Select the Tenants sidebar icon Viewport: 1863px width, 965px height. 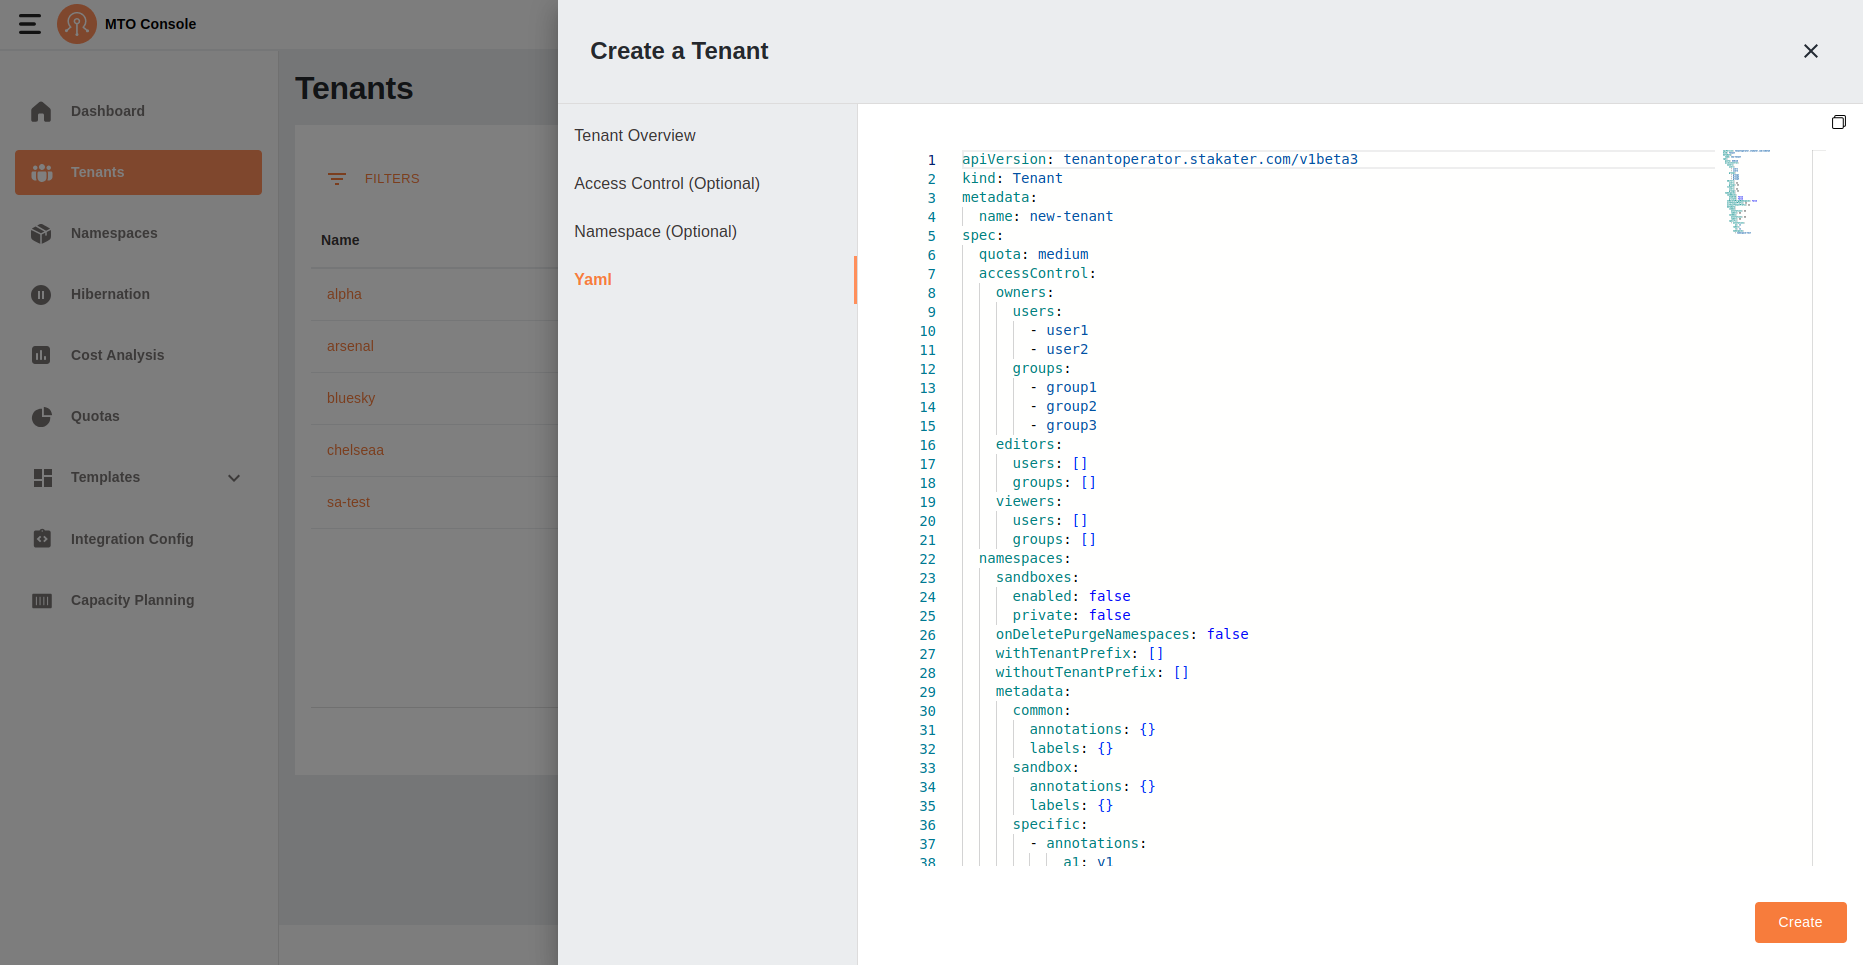pos(41,172)
